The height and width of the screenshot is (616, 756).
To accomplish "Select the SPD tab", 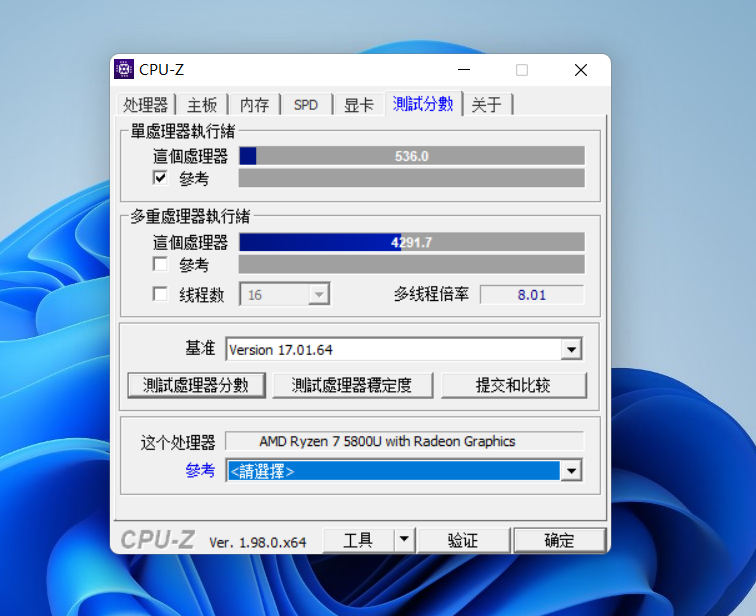I will [x=306, y=105].
